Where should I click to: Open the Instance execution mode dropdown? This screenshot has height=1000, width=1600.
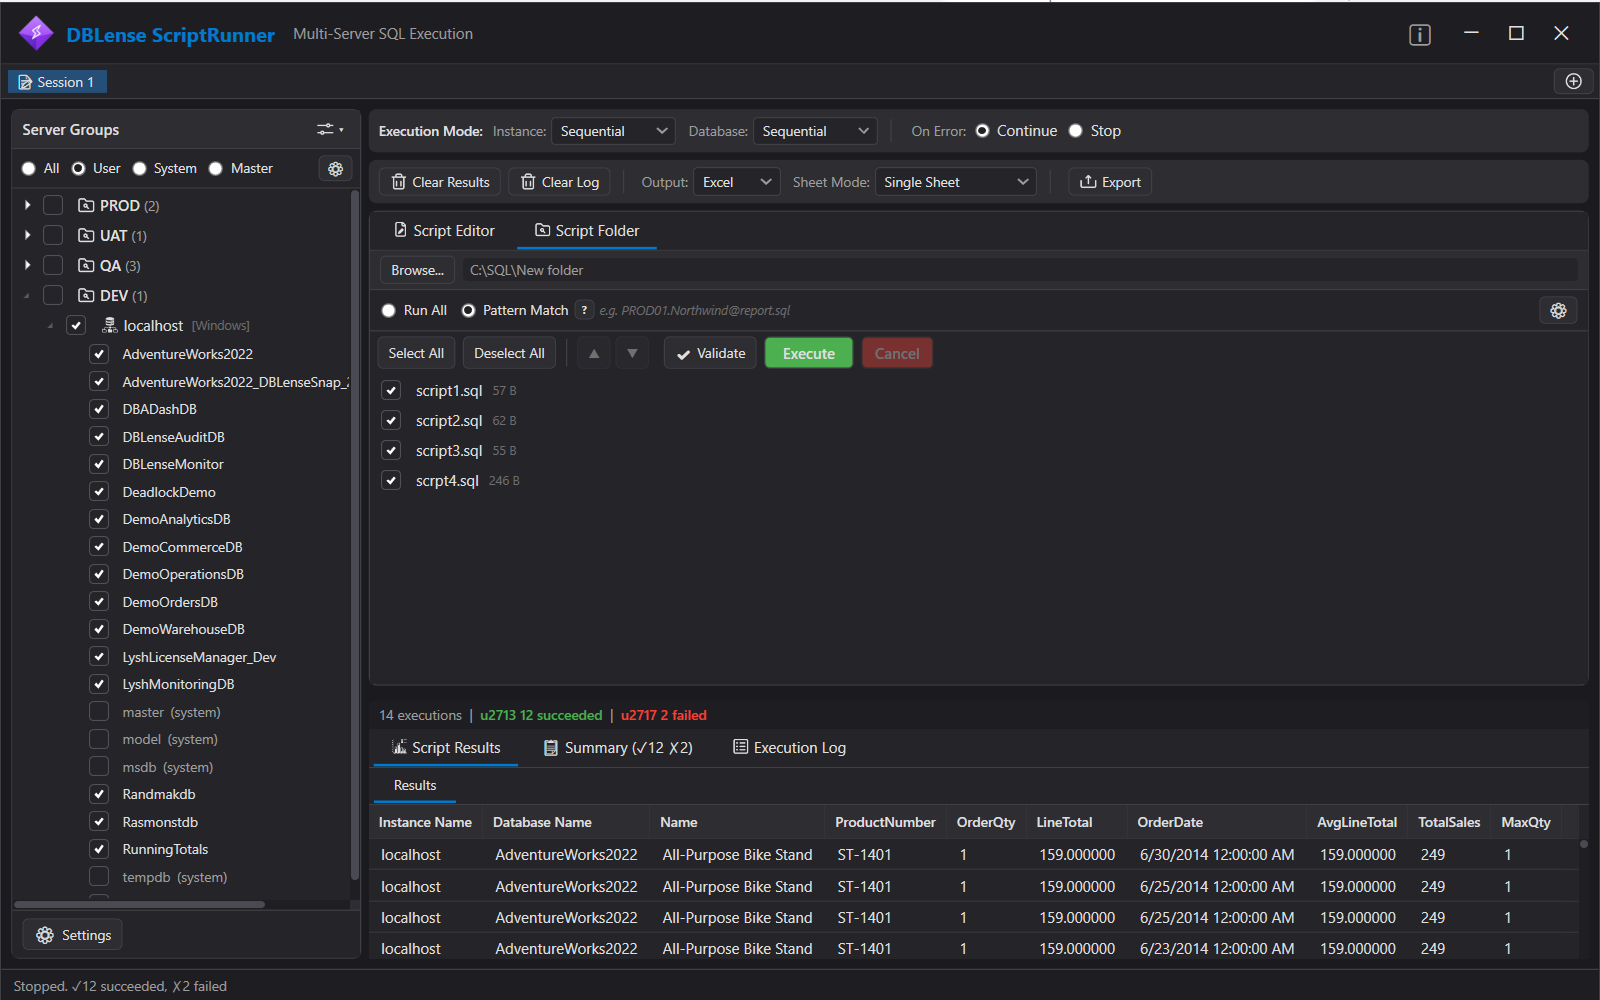613,131
